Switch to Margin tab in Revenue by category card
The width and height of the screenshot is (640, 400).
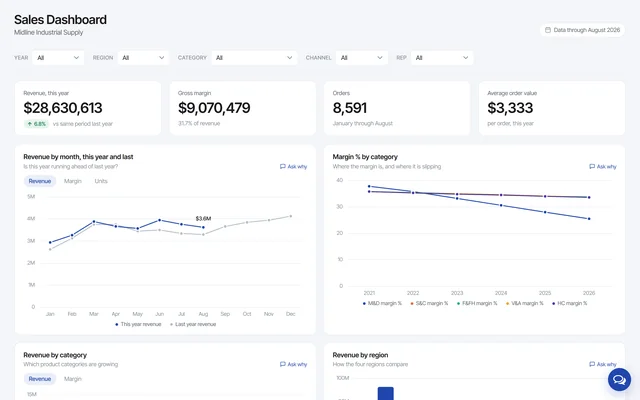tap(73, 379)
